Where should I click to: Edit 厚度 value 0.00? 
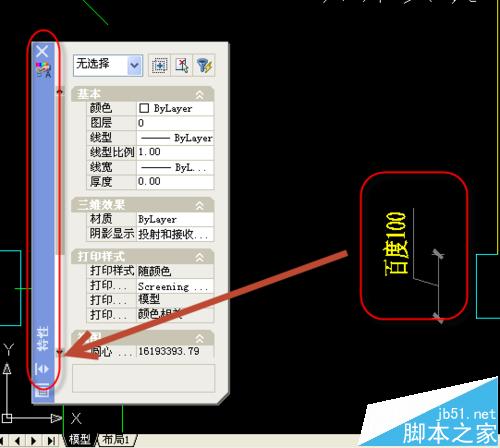(175, 182)
